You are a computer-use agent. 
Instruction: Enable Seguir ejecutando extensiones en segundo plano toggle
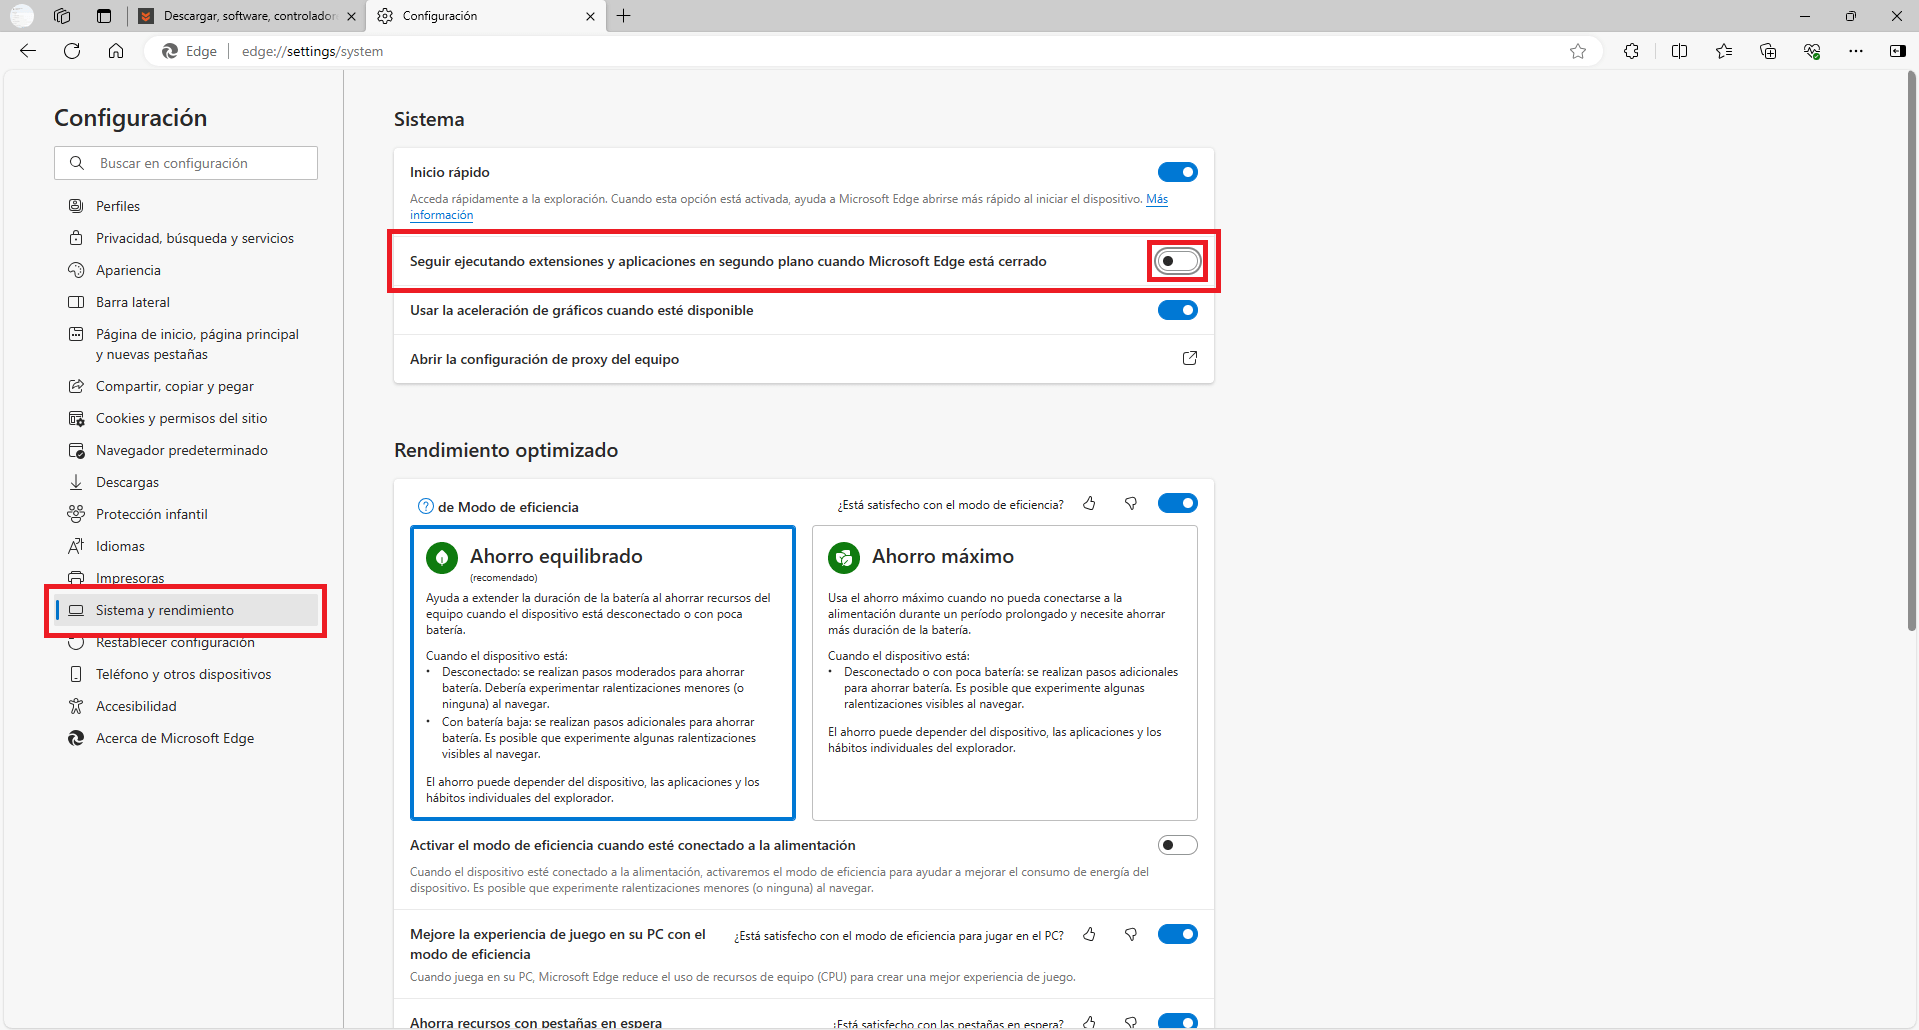click(1178, 261)
